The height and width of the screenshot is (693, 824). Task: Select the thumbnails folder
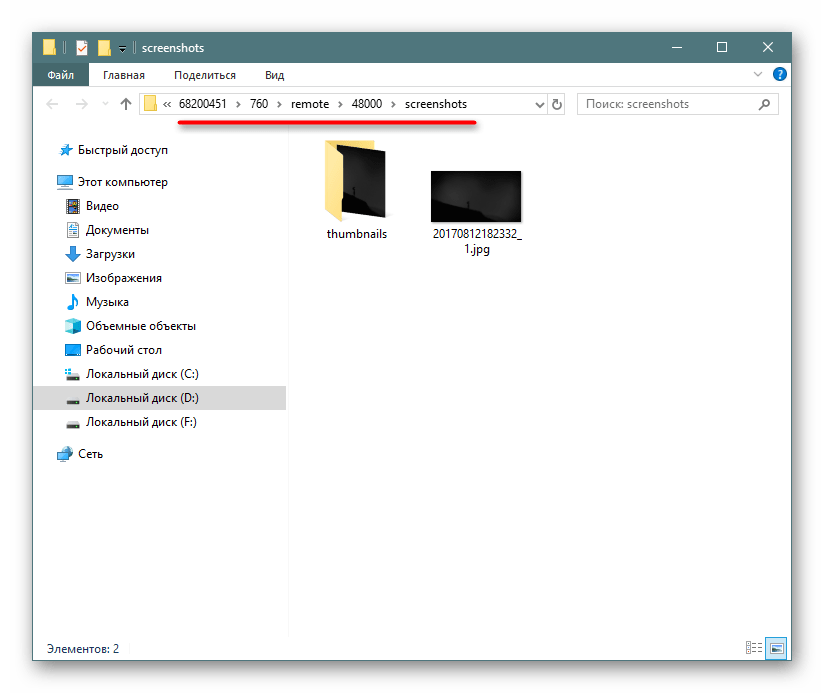(356, 190)
